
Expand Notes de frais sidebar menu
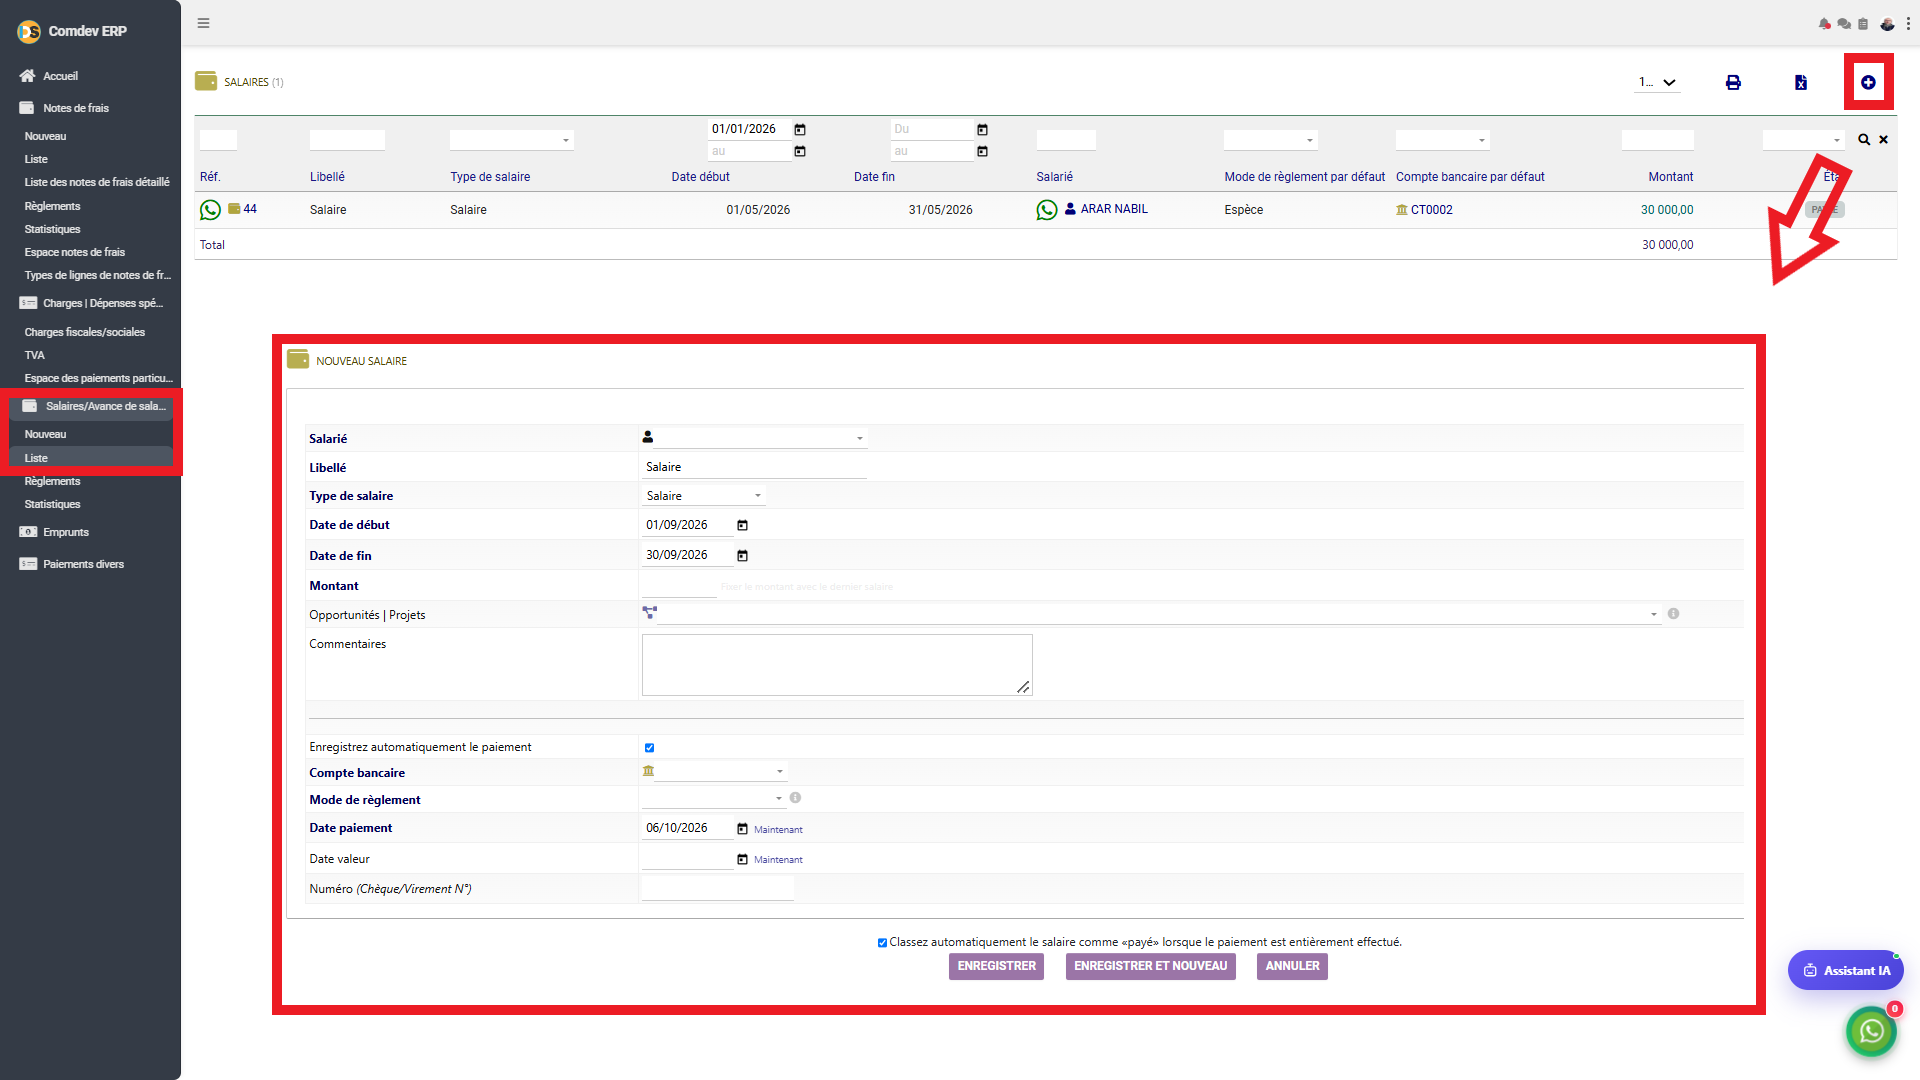point(76,108)
